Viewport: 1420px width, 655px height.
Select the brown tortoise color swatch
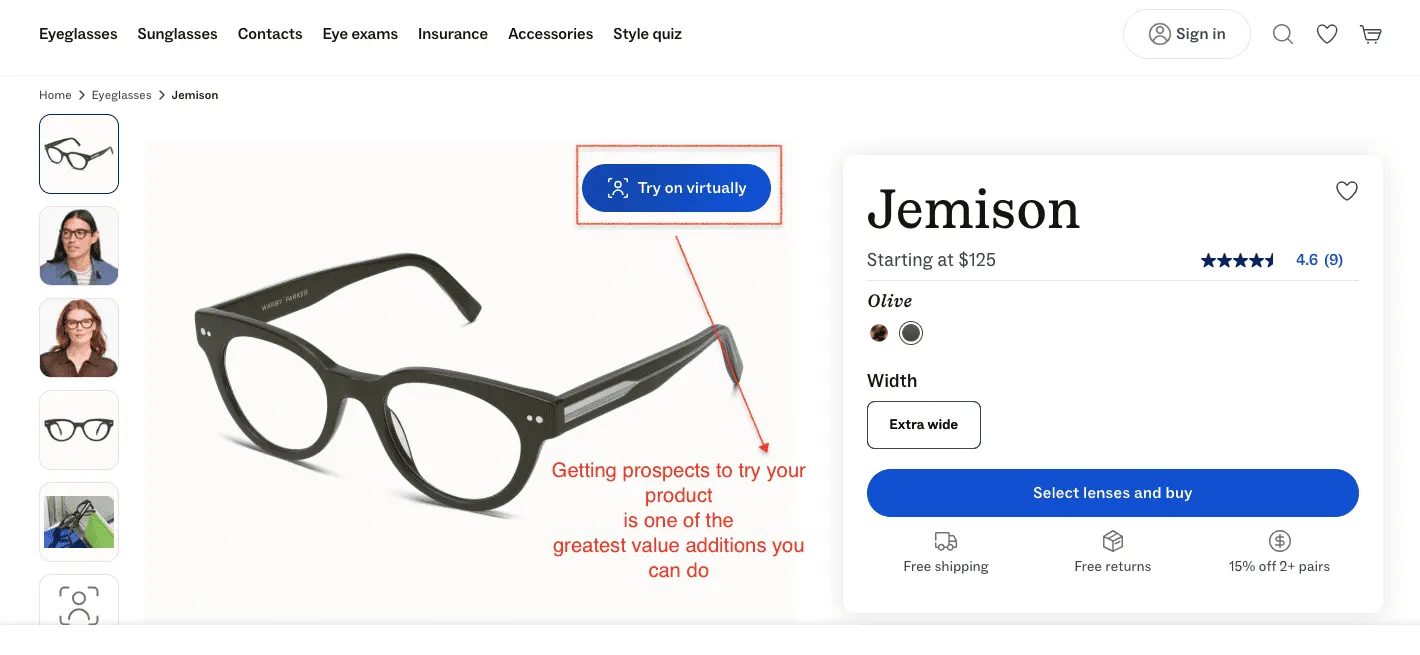pos(879,333)
